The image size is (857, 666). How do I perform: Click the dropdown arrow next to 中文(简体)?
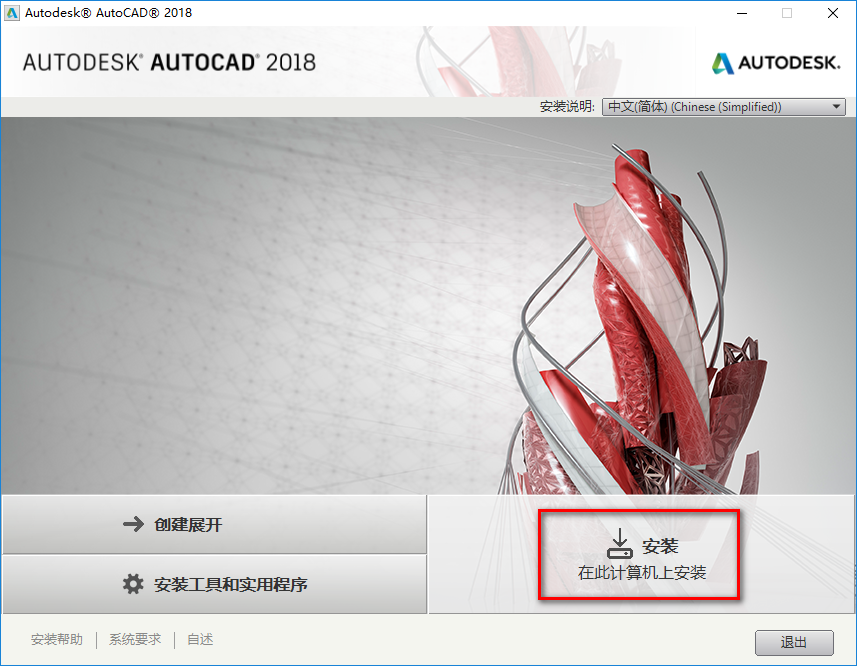833,106
